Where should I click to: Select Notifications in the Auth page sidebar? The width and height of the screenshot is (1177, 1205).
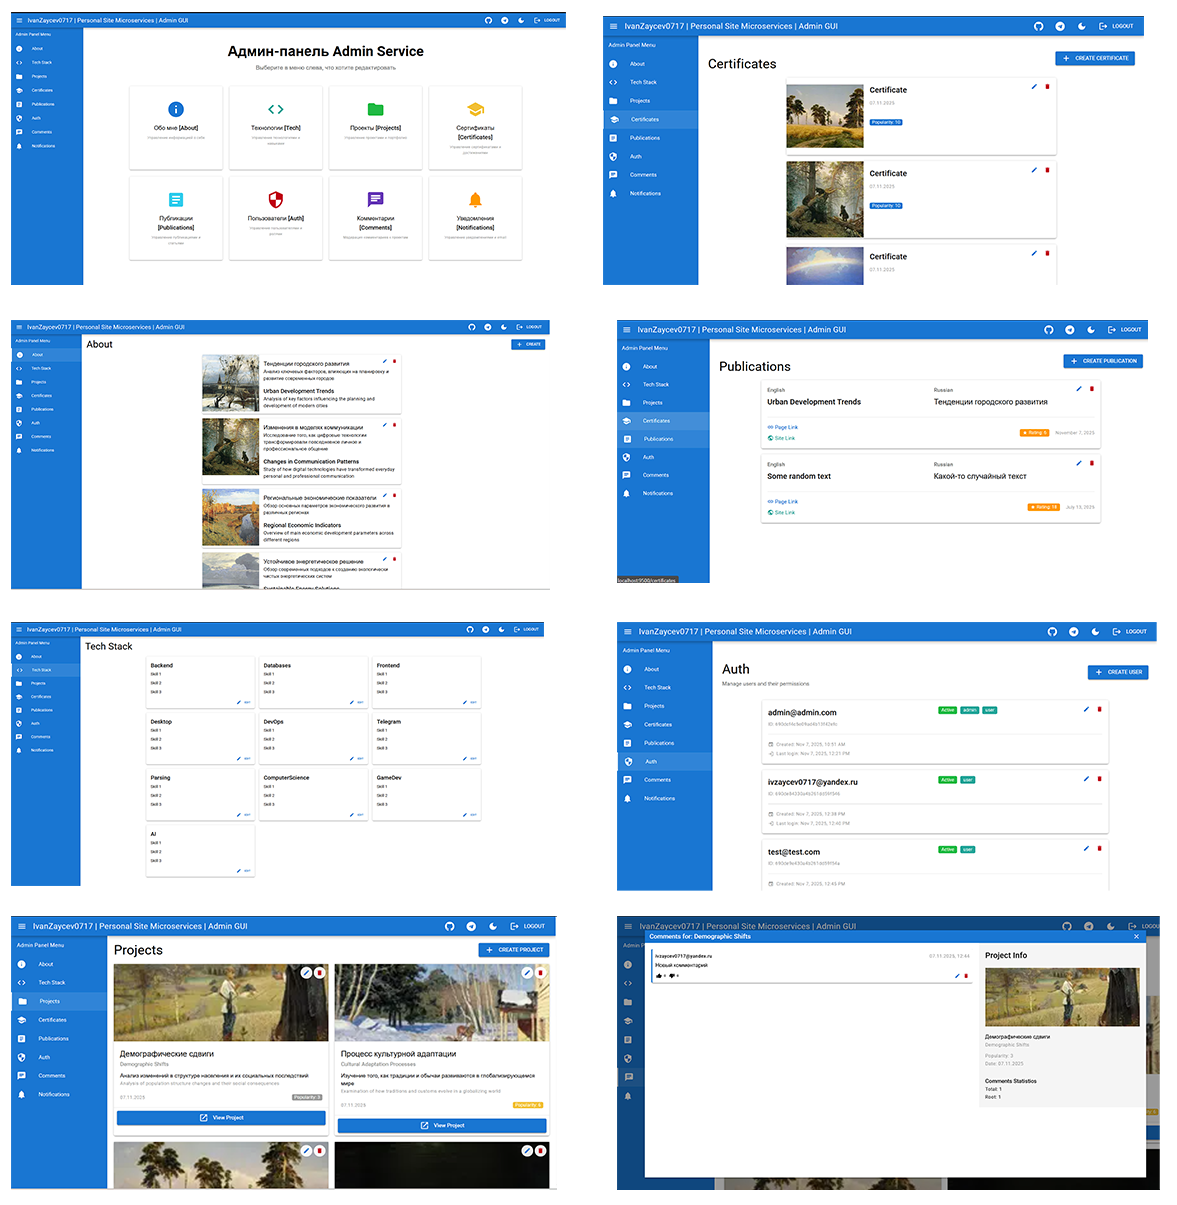pos(659,798)
